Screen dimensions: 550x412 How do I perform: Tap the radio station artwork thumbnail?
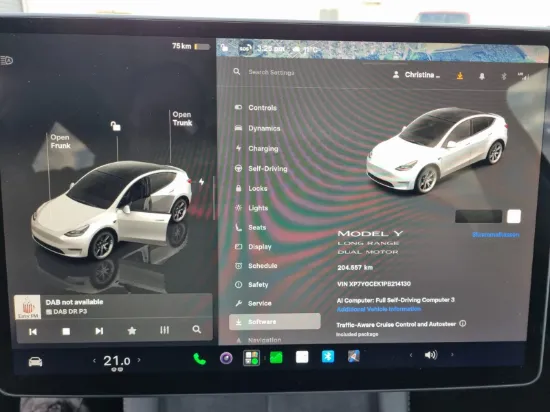point(27,307)
